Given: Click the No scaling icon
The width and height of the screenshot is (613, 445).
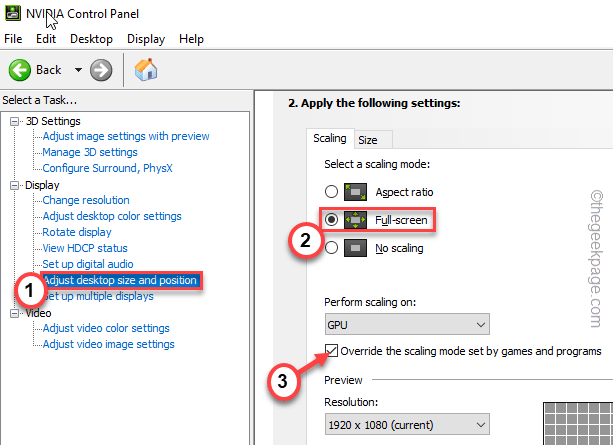Looking at the screenshot, I should click(x=355, y=248).
